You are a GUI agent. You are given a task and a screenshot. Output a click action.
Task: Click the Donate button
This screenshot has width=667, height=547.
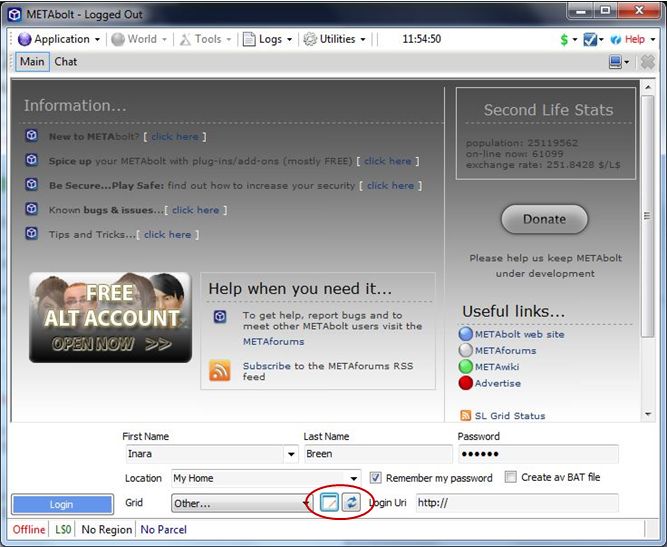[x=543, y=219]
